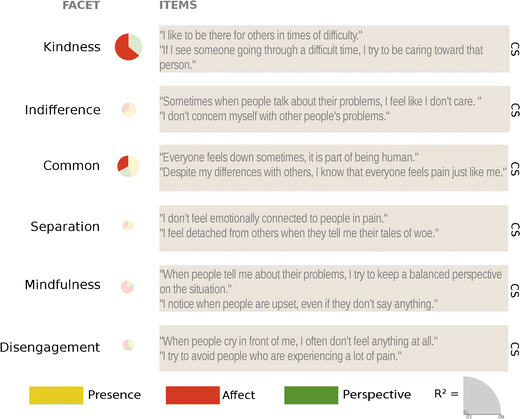Select the Common humanity items box
This screenshot has width=520, height=419.
(334, 168)
